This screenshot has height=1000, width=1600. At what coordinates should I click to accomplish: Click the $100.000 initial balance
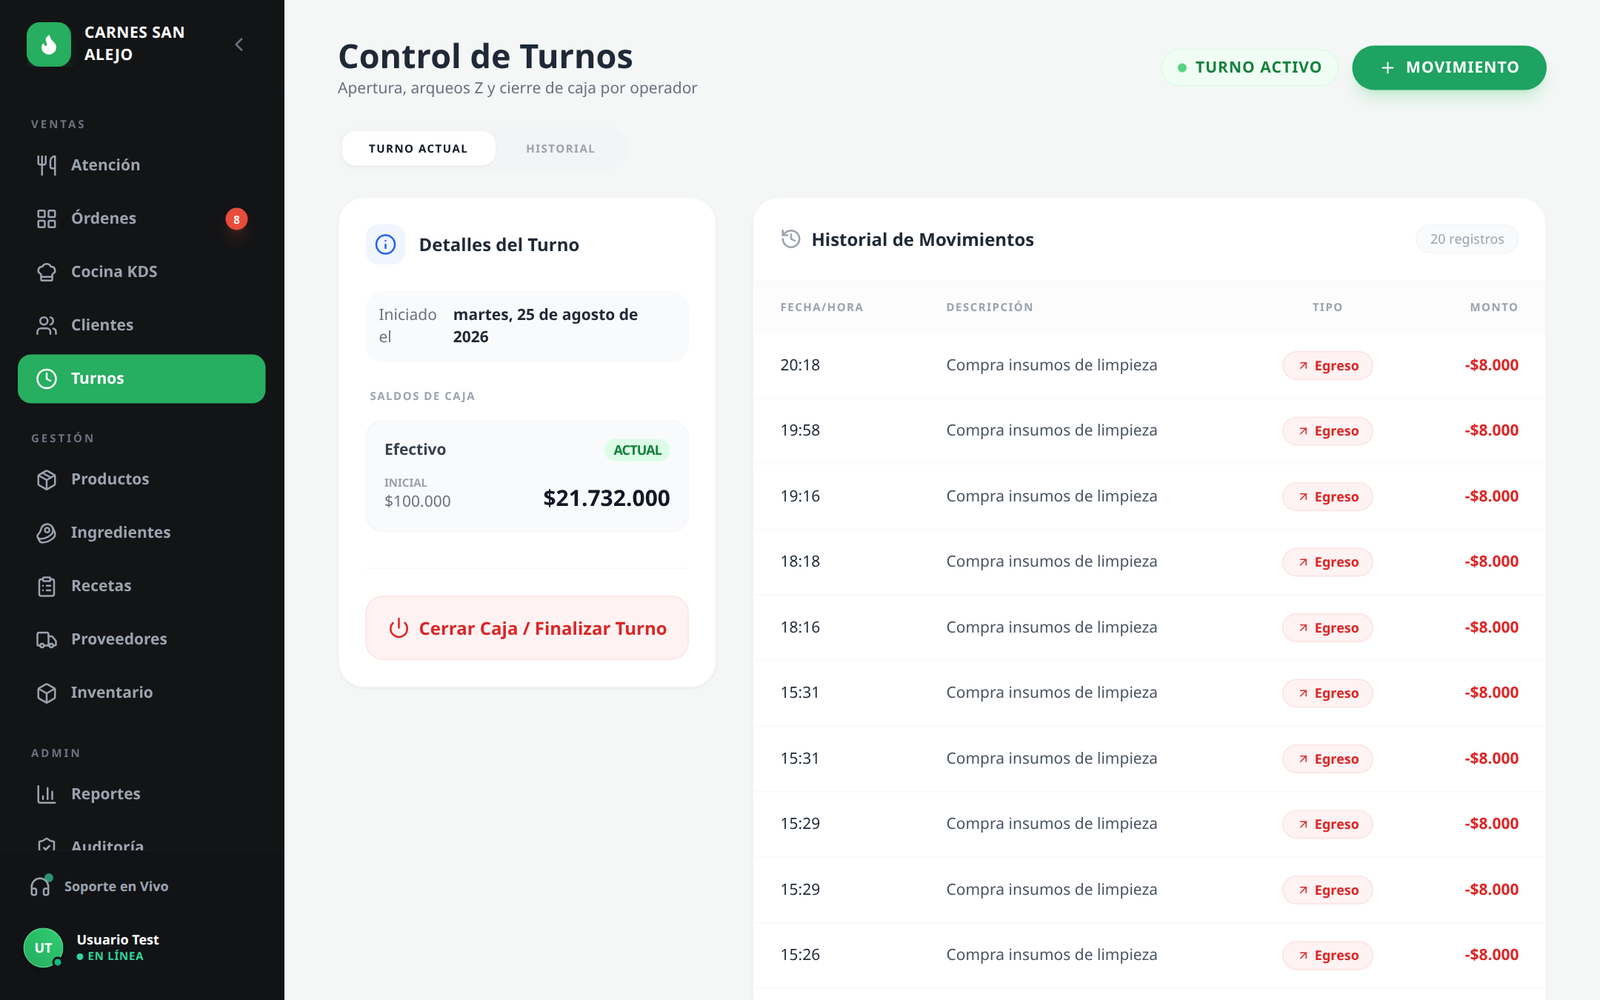(417, 501)
